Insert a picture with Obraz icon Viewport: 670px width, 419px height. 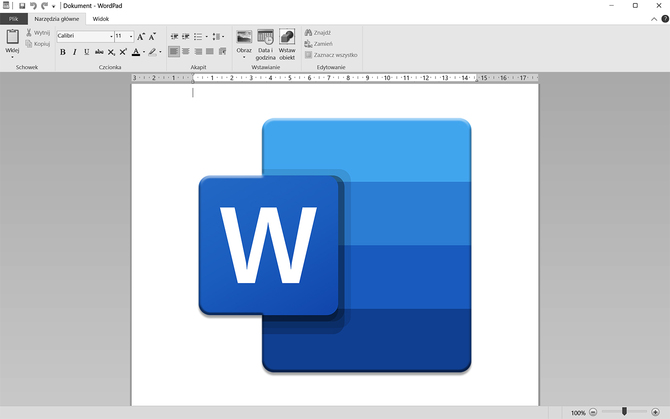[x=244, y=37]
